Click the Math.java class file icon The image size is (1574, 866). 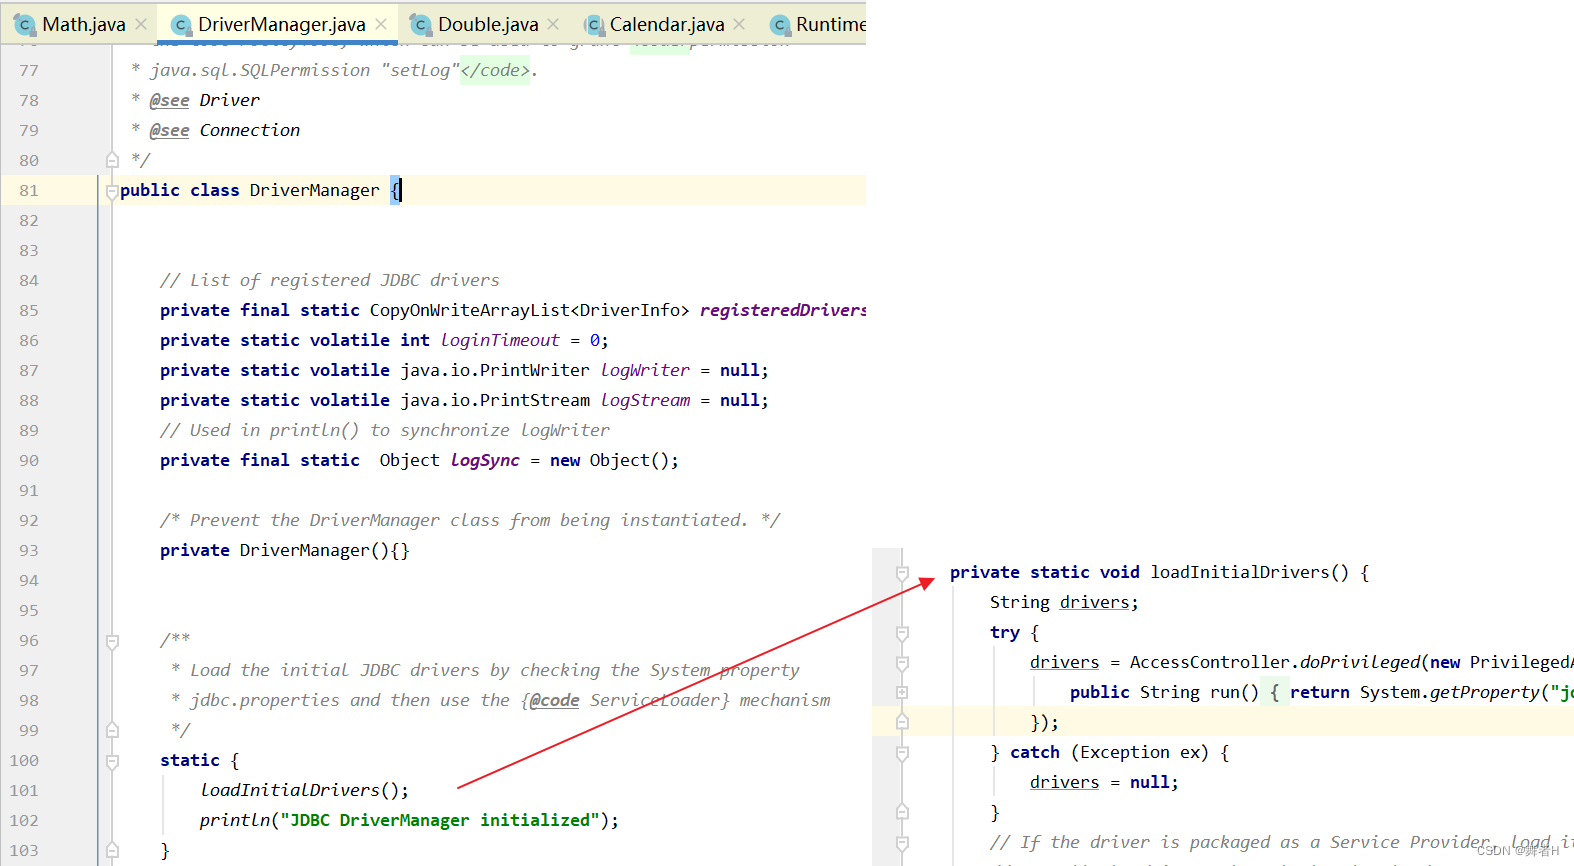click(x=24, y=24)
